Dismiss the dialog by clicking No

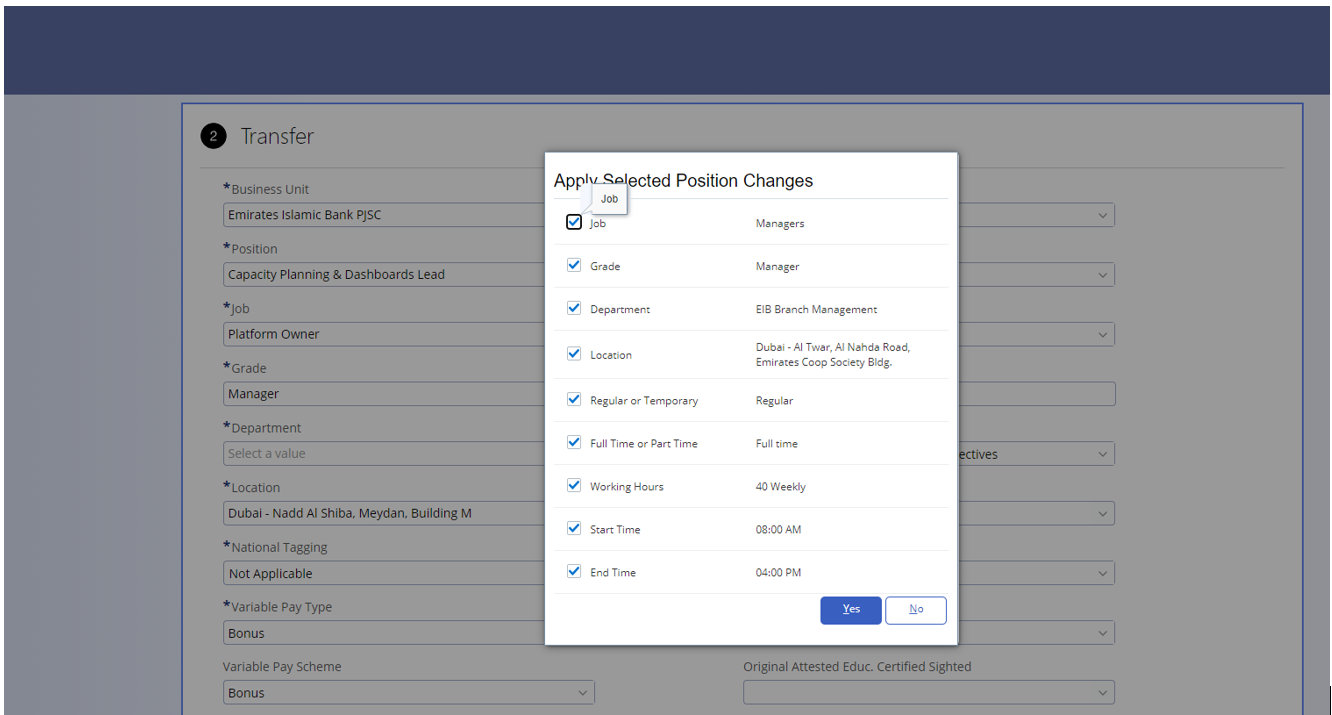coord(915,609)
